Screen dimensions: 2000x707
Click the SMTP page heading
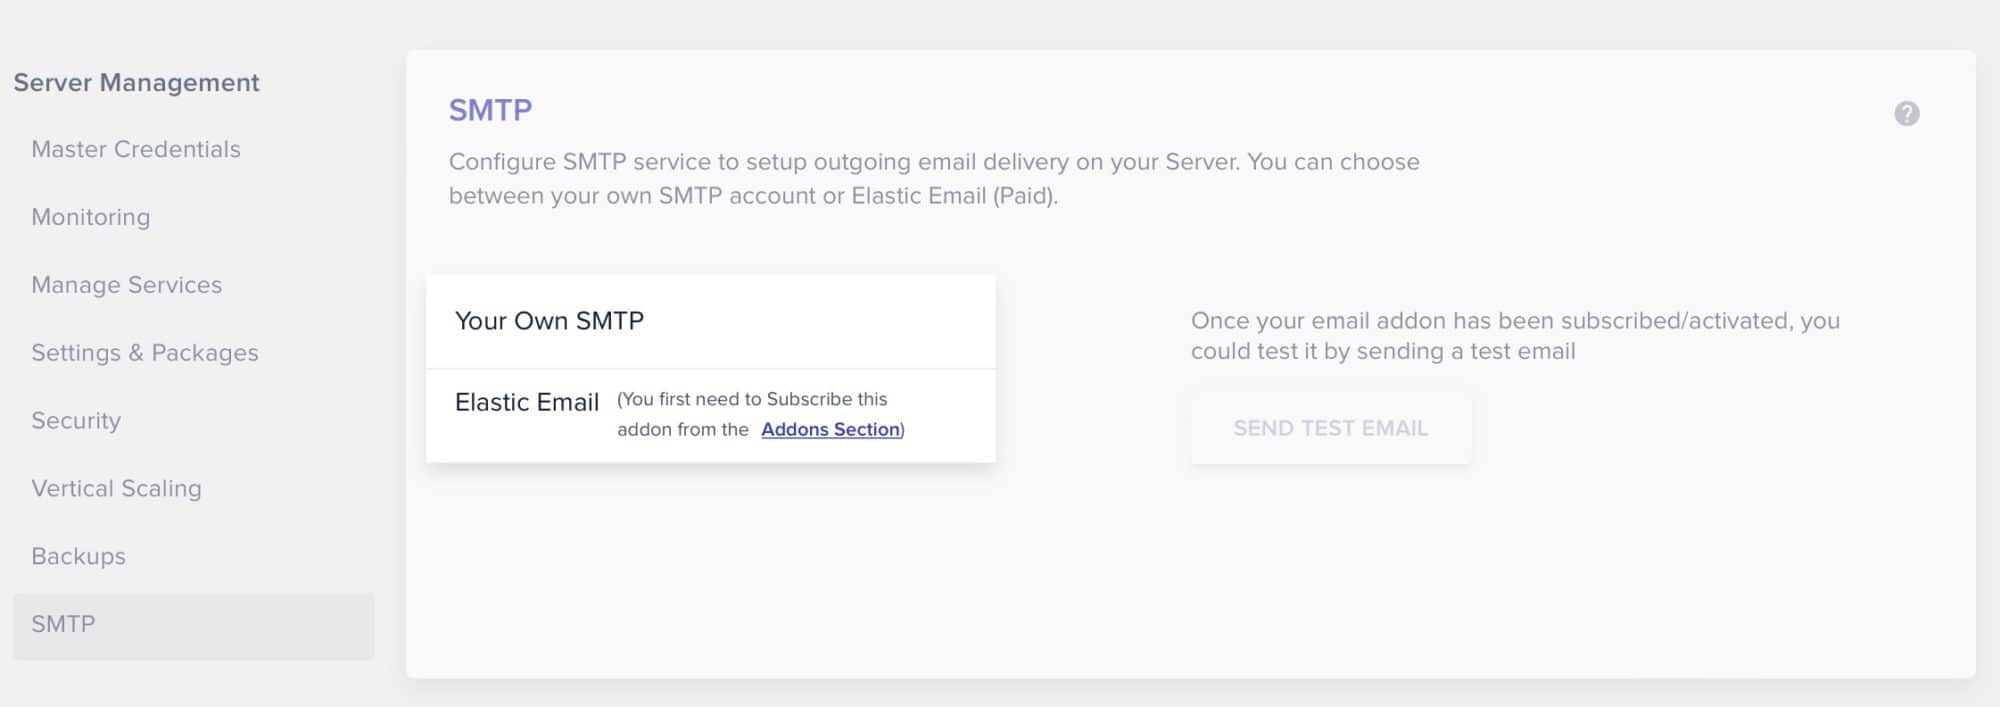coord(490,110)
